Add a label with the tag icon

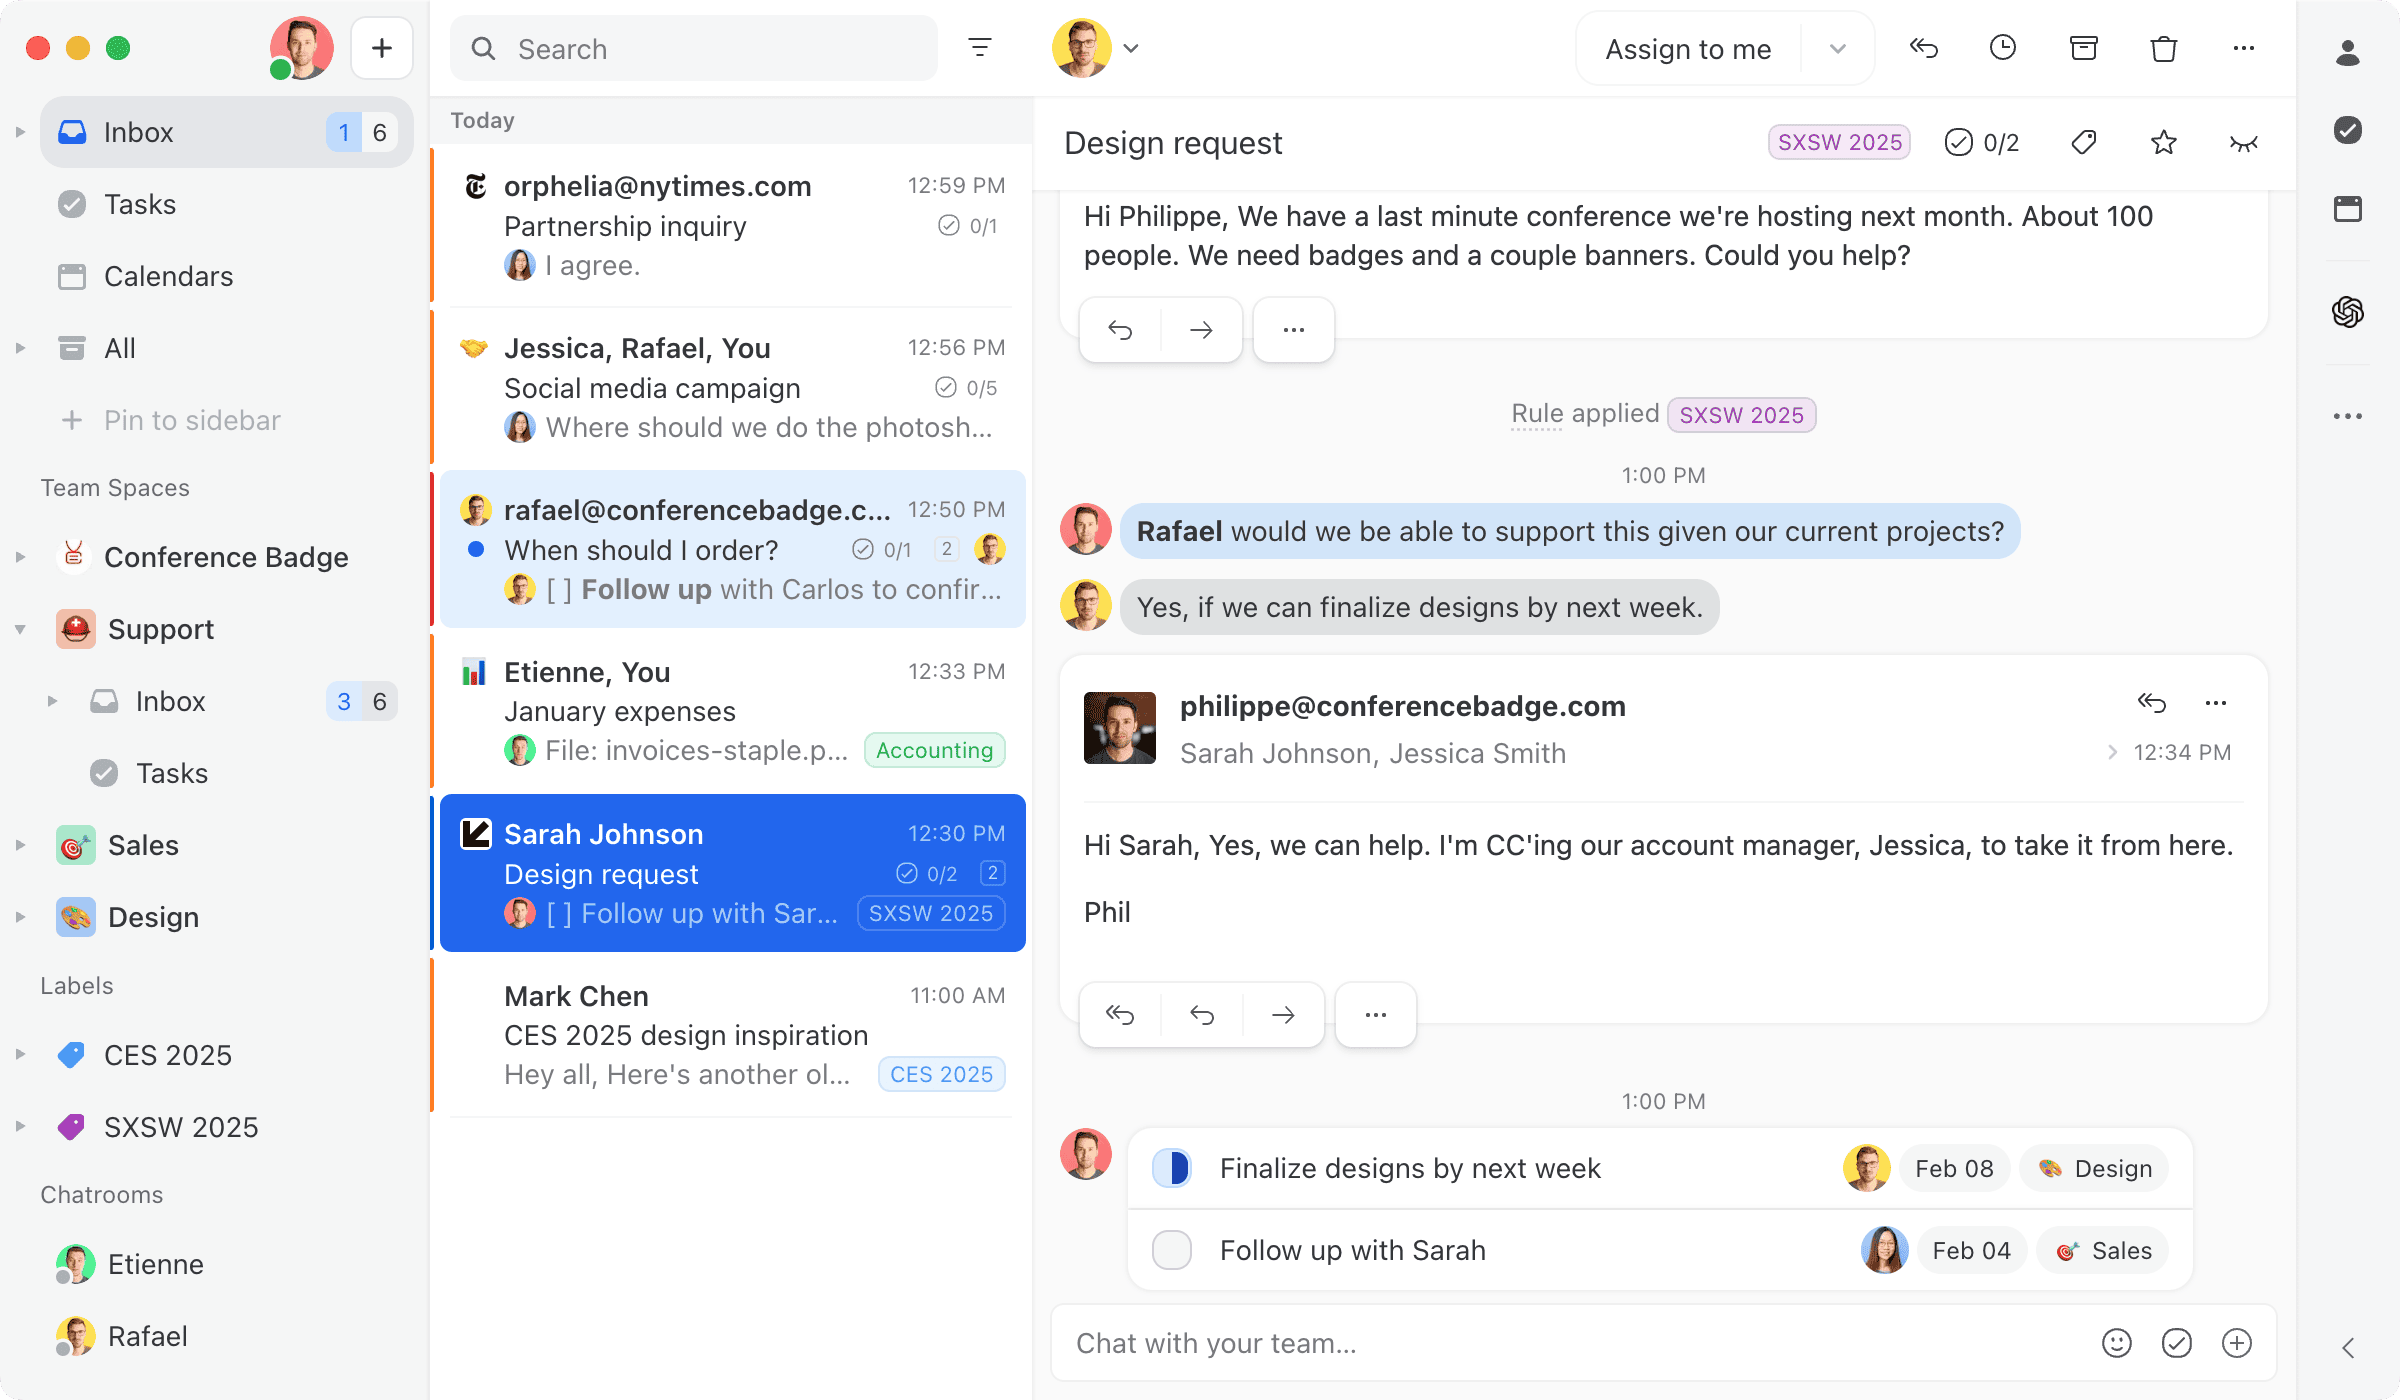pyautogui.click(x=2084, y=142)
